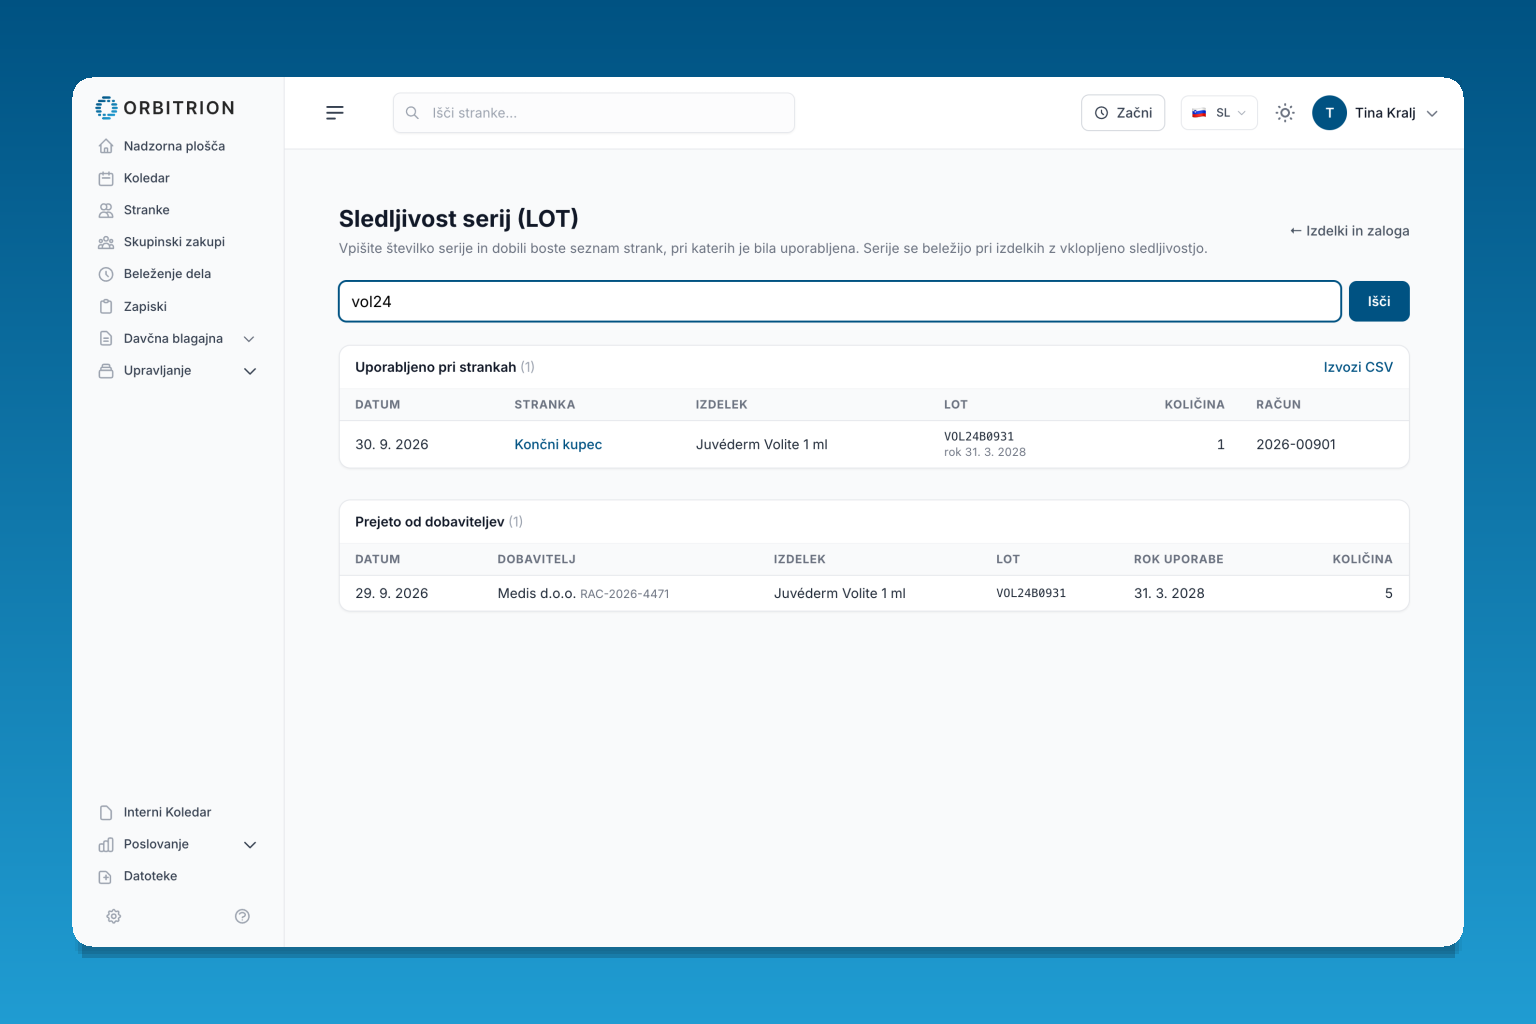Click date 30. 9. 2026
The width and height of the screenshot is (1536, 1024).
point(392,445)
